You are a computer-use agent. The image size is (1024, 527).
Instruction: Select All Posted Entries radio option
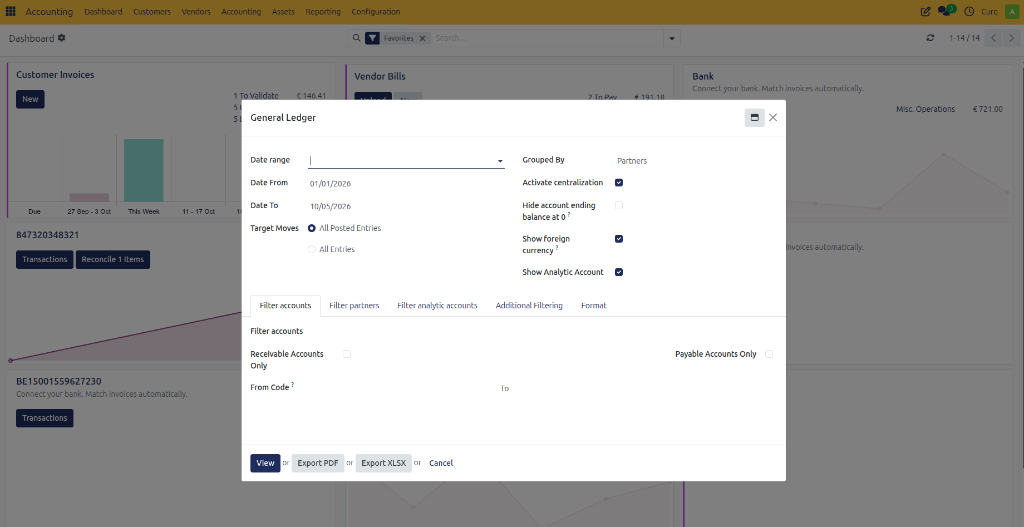pyautogui.click(x=312, y=229)
